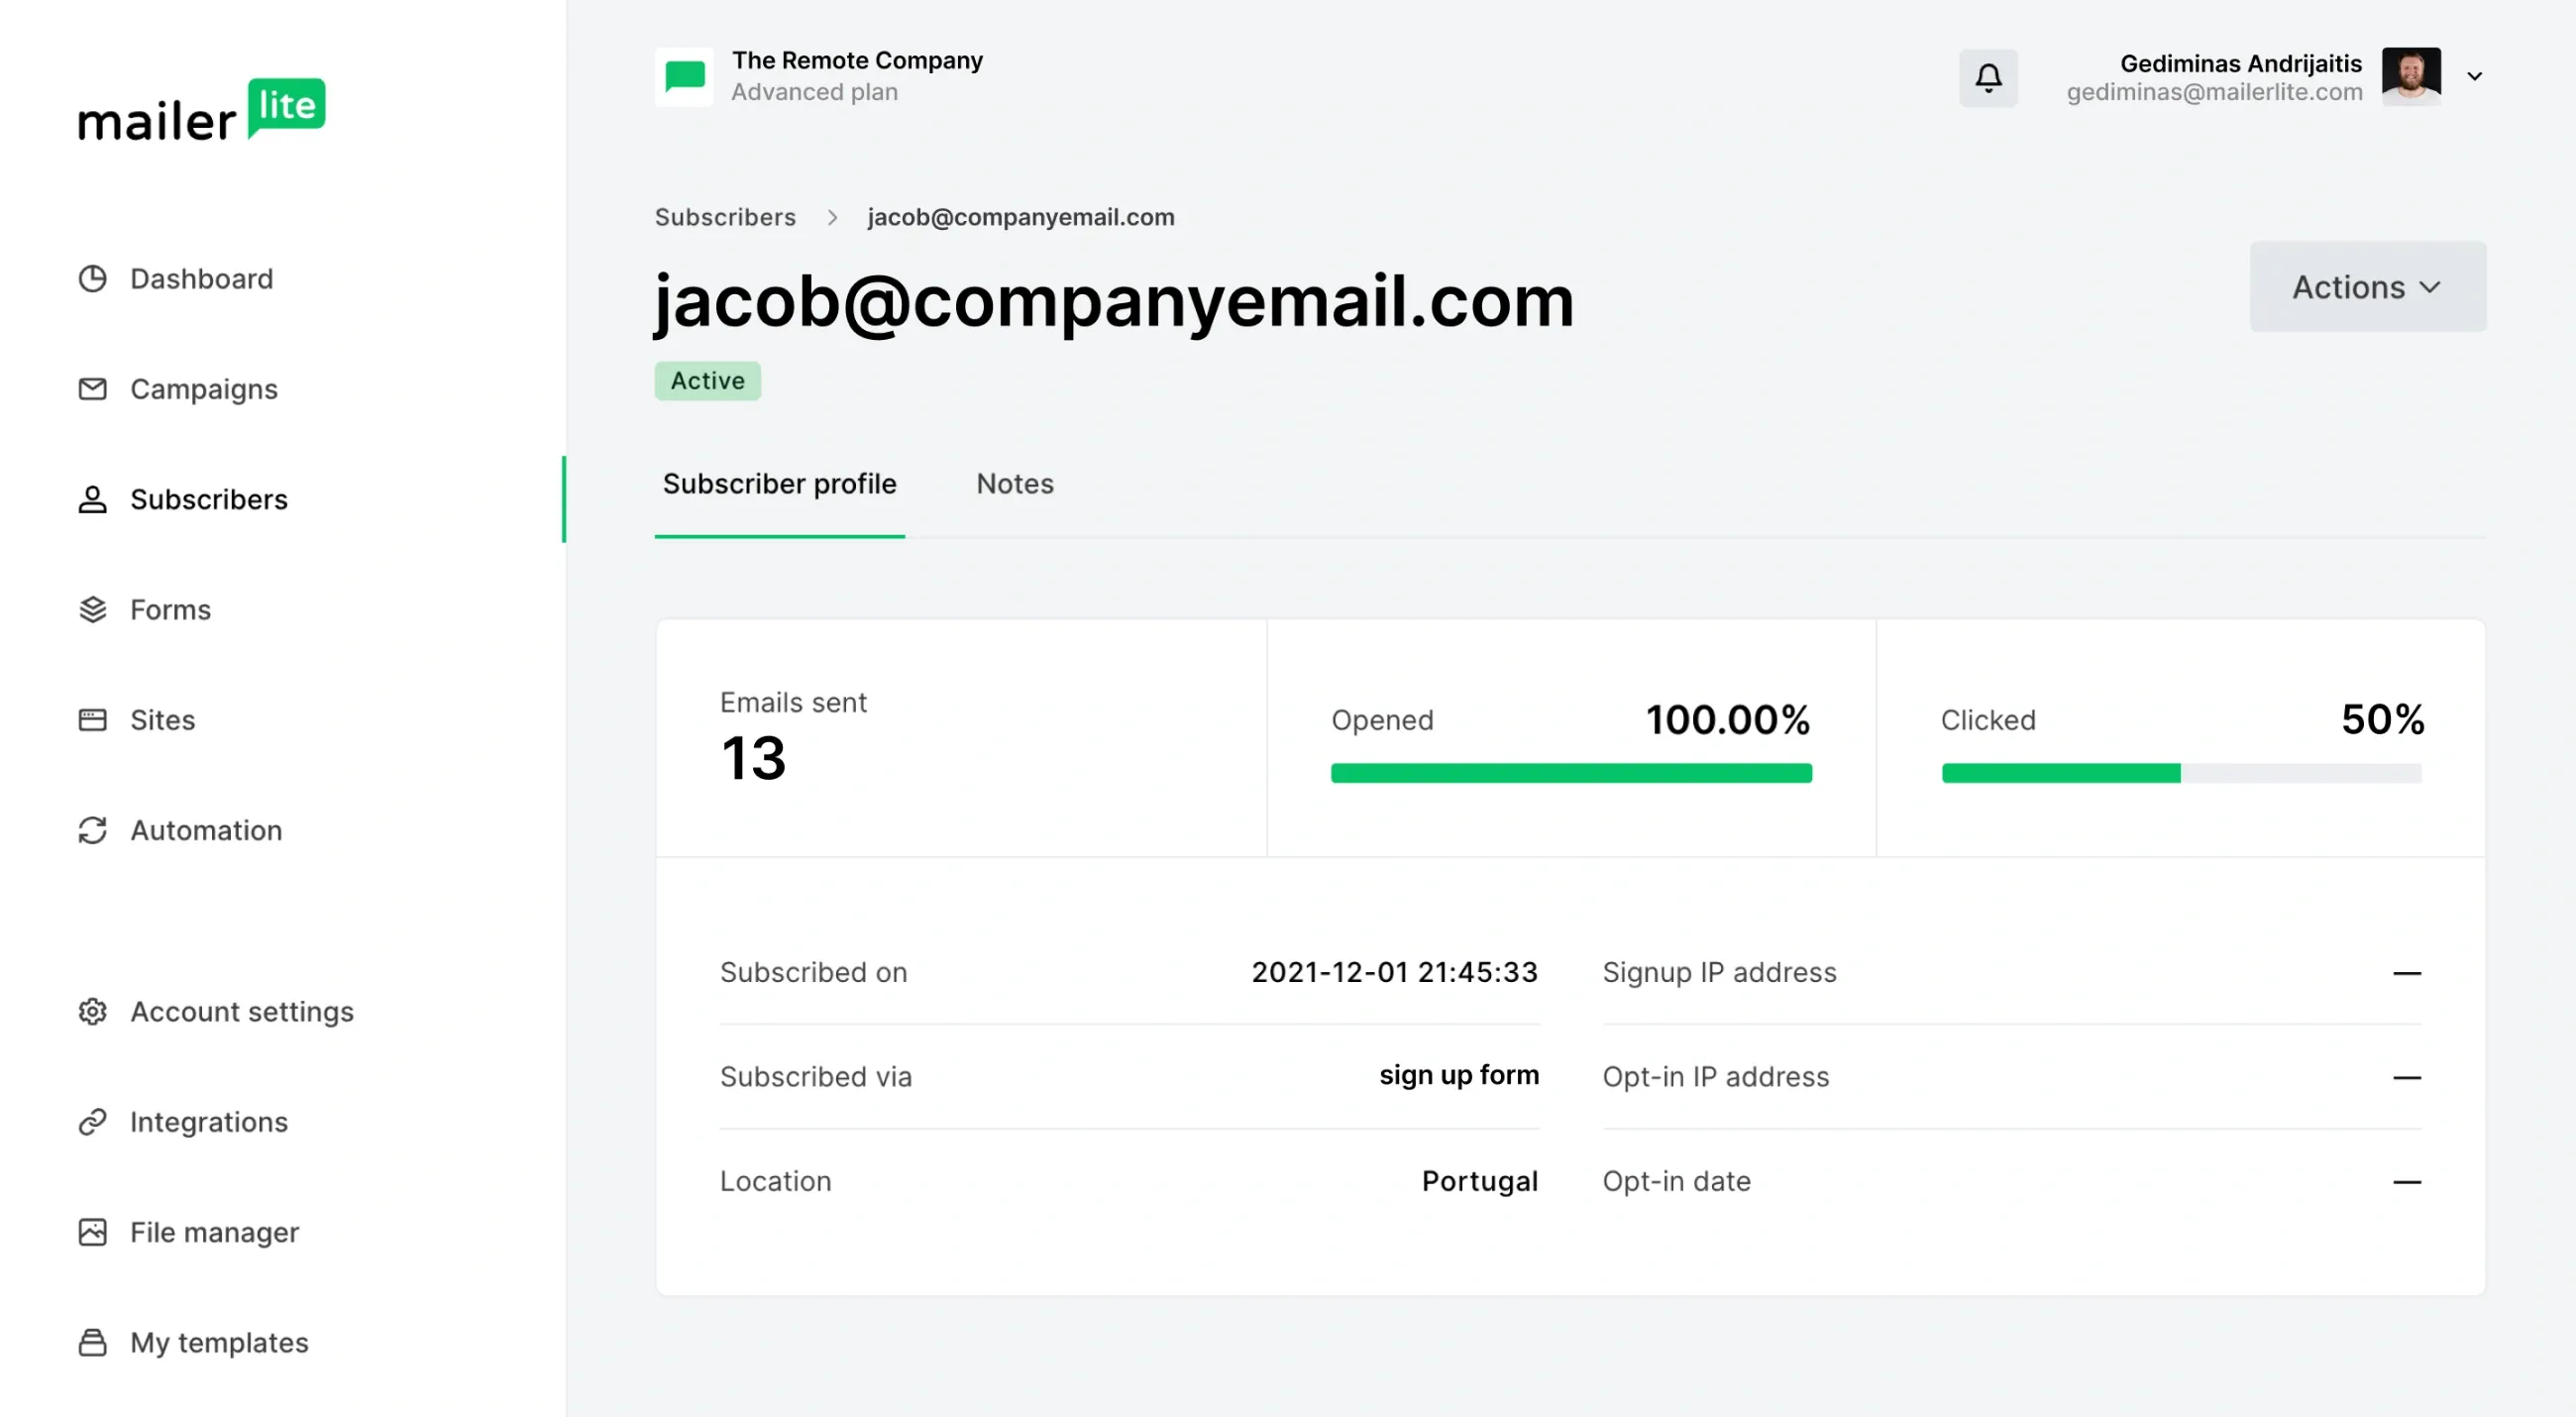The width and height of the screenshot is (2576, 1417).
Task: Click the Opened progress bar
Action: tap(1571, 773)
